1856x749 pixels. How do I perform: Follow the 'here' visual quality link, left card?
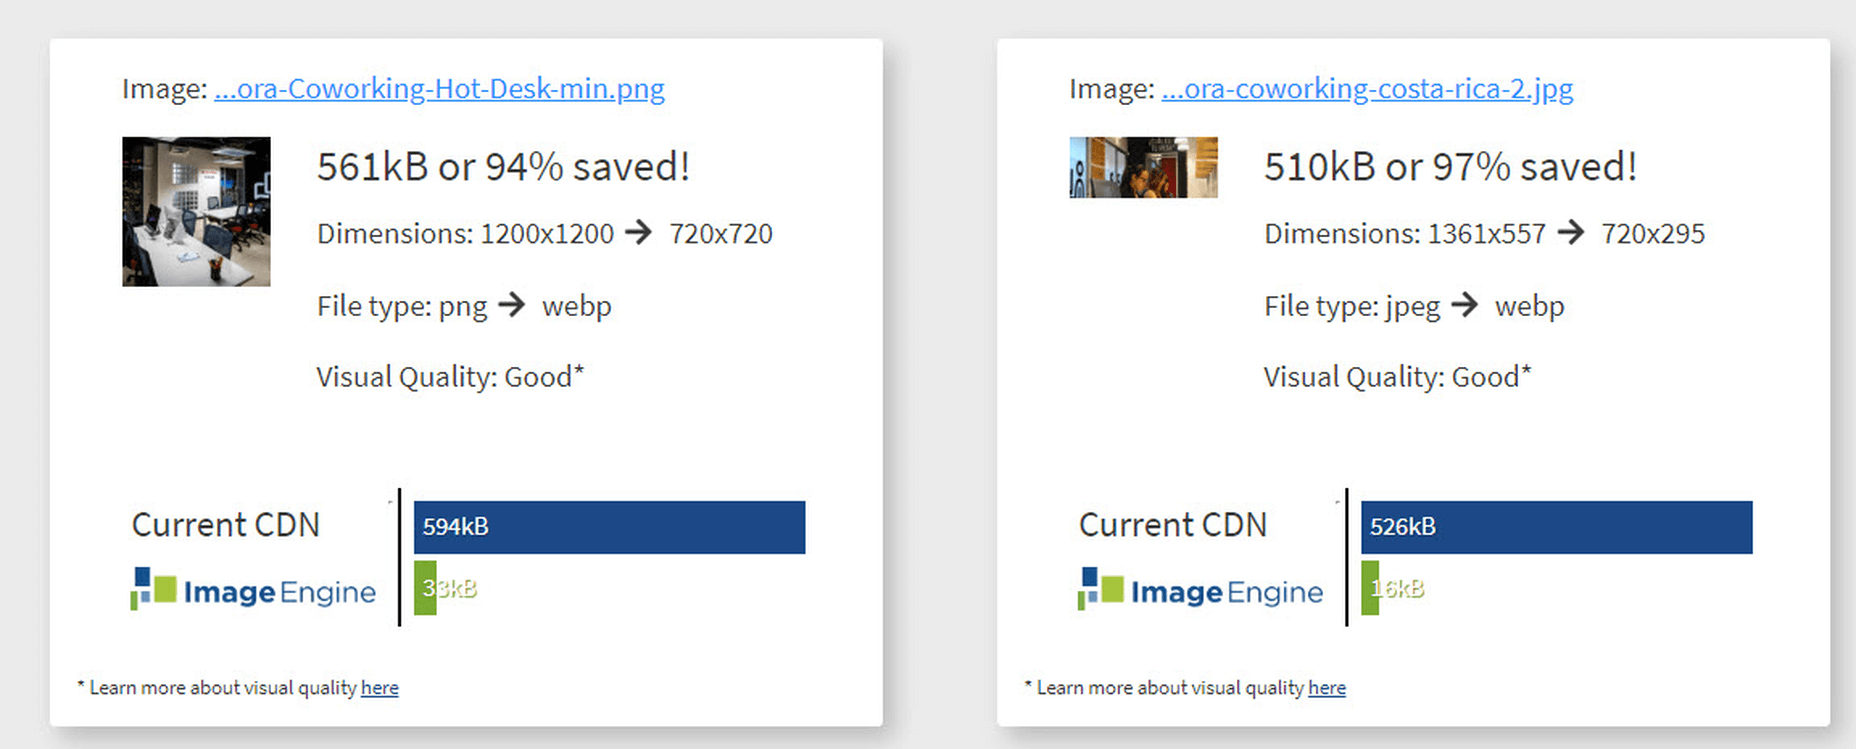tap(380, 688)
